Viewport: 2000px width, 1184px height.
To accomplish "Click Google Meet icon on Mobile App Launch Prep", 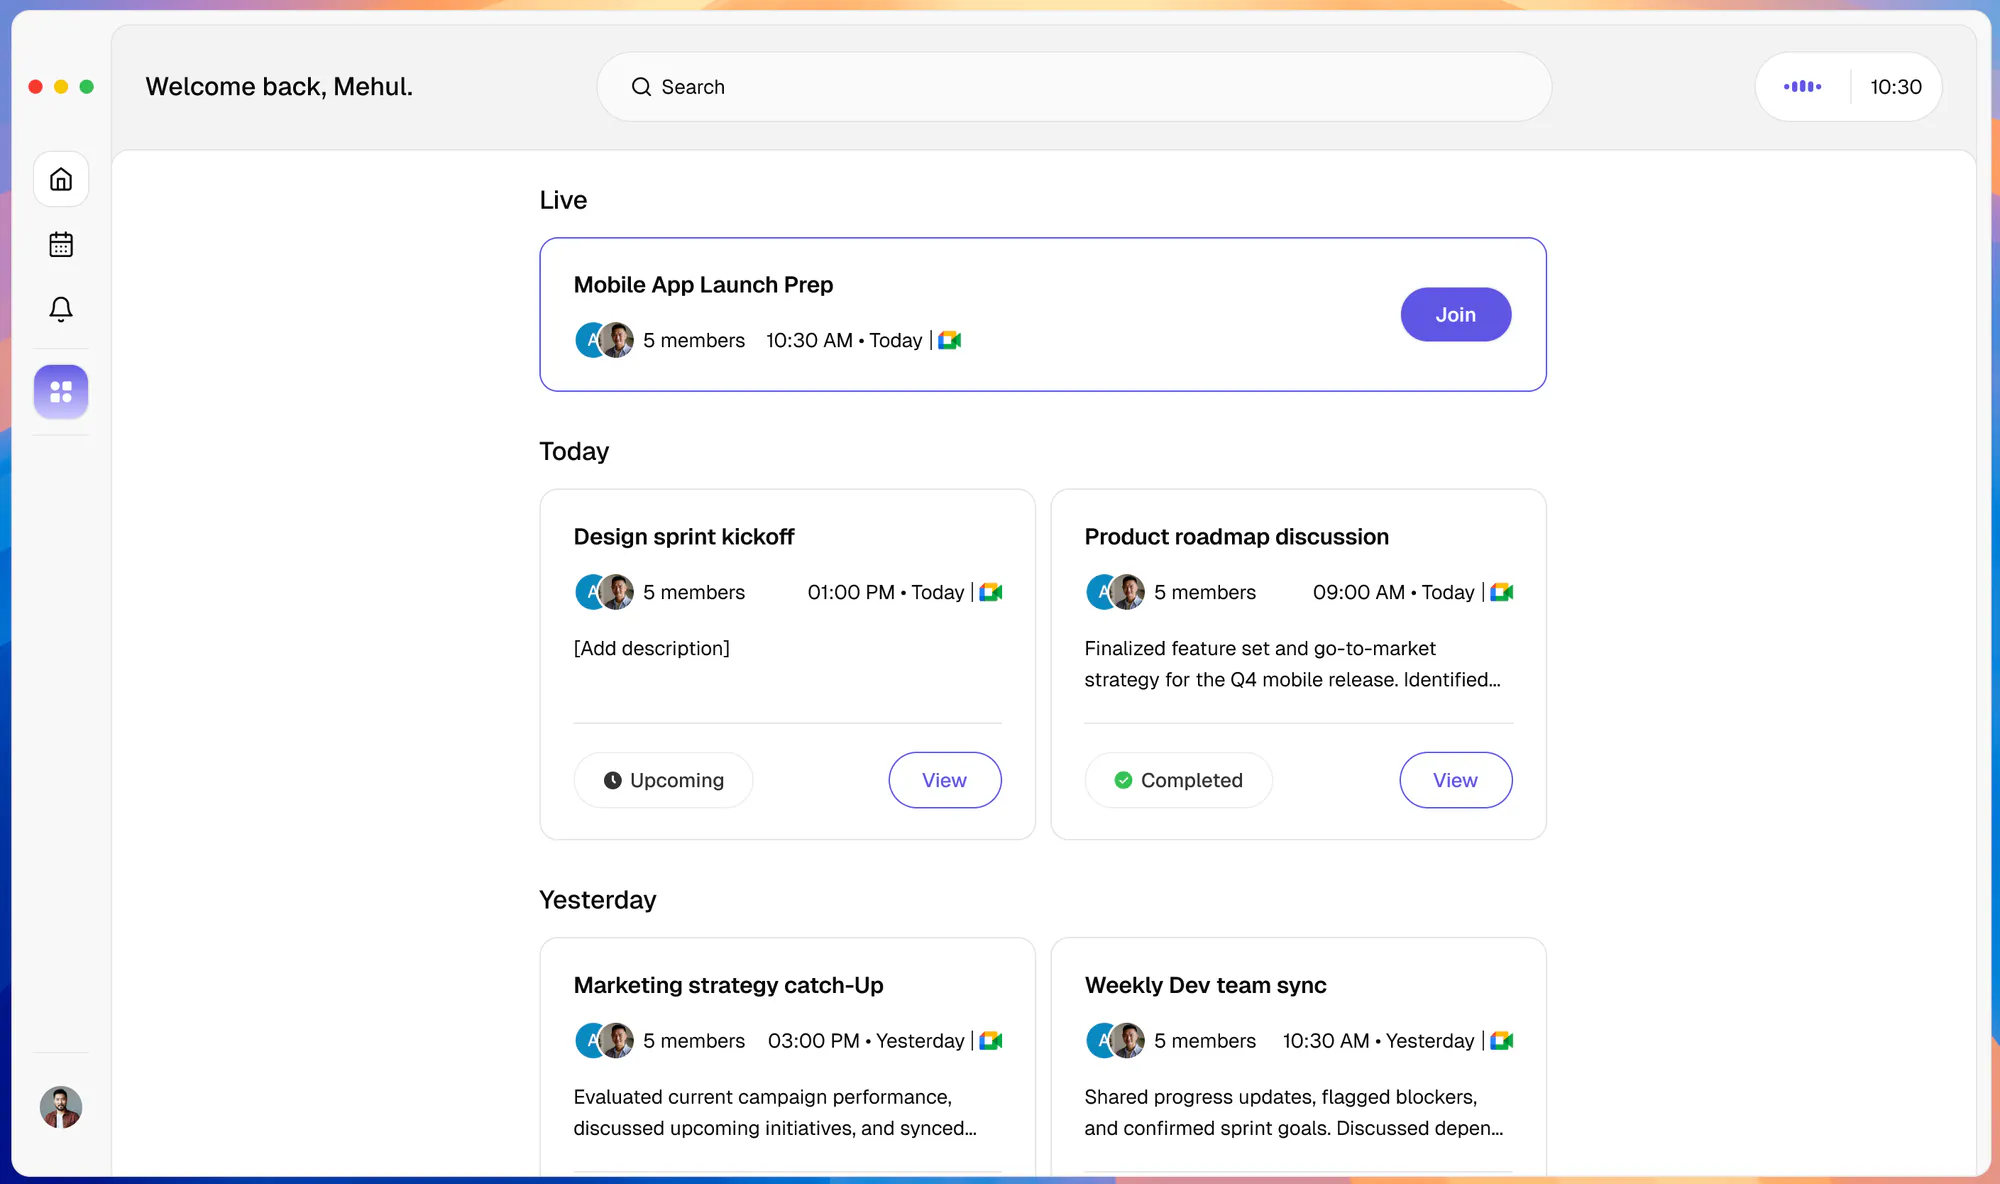I will (950, 341).
